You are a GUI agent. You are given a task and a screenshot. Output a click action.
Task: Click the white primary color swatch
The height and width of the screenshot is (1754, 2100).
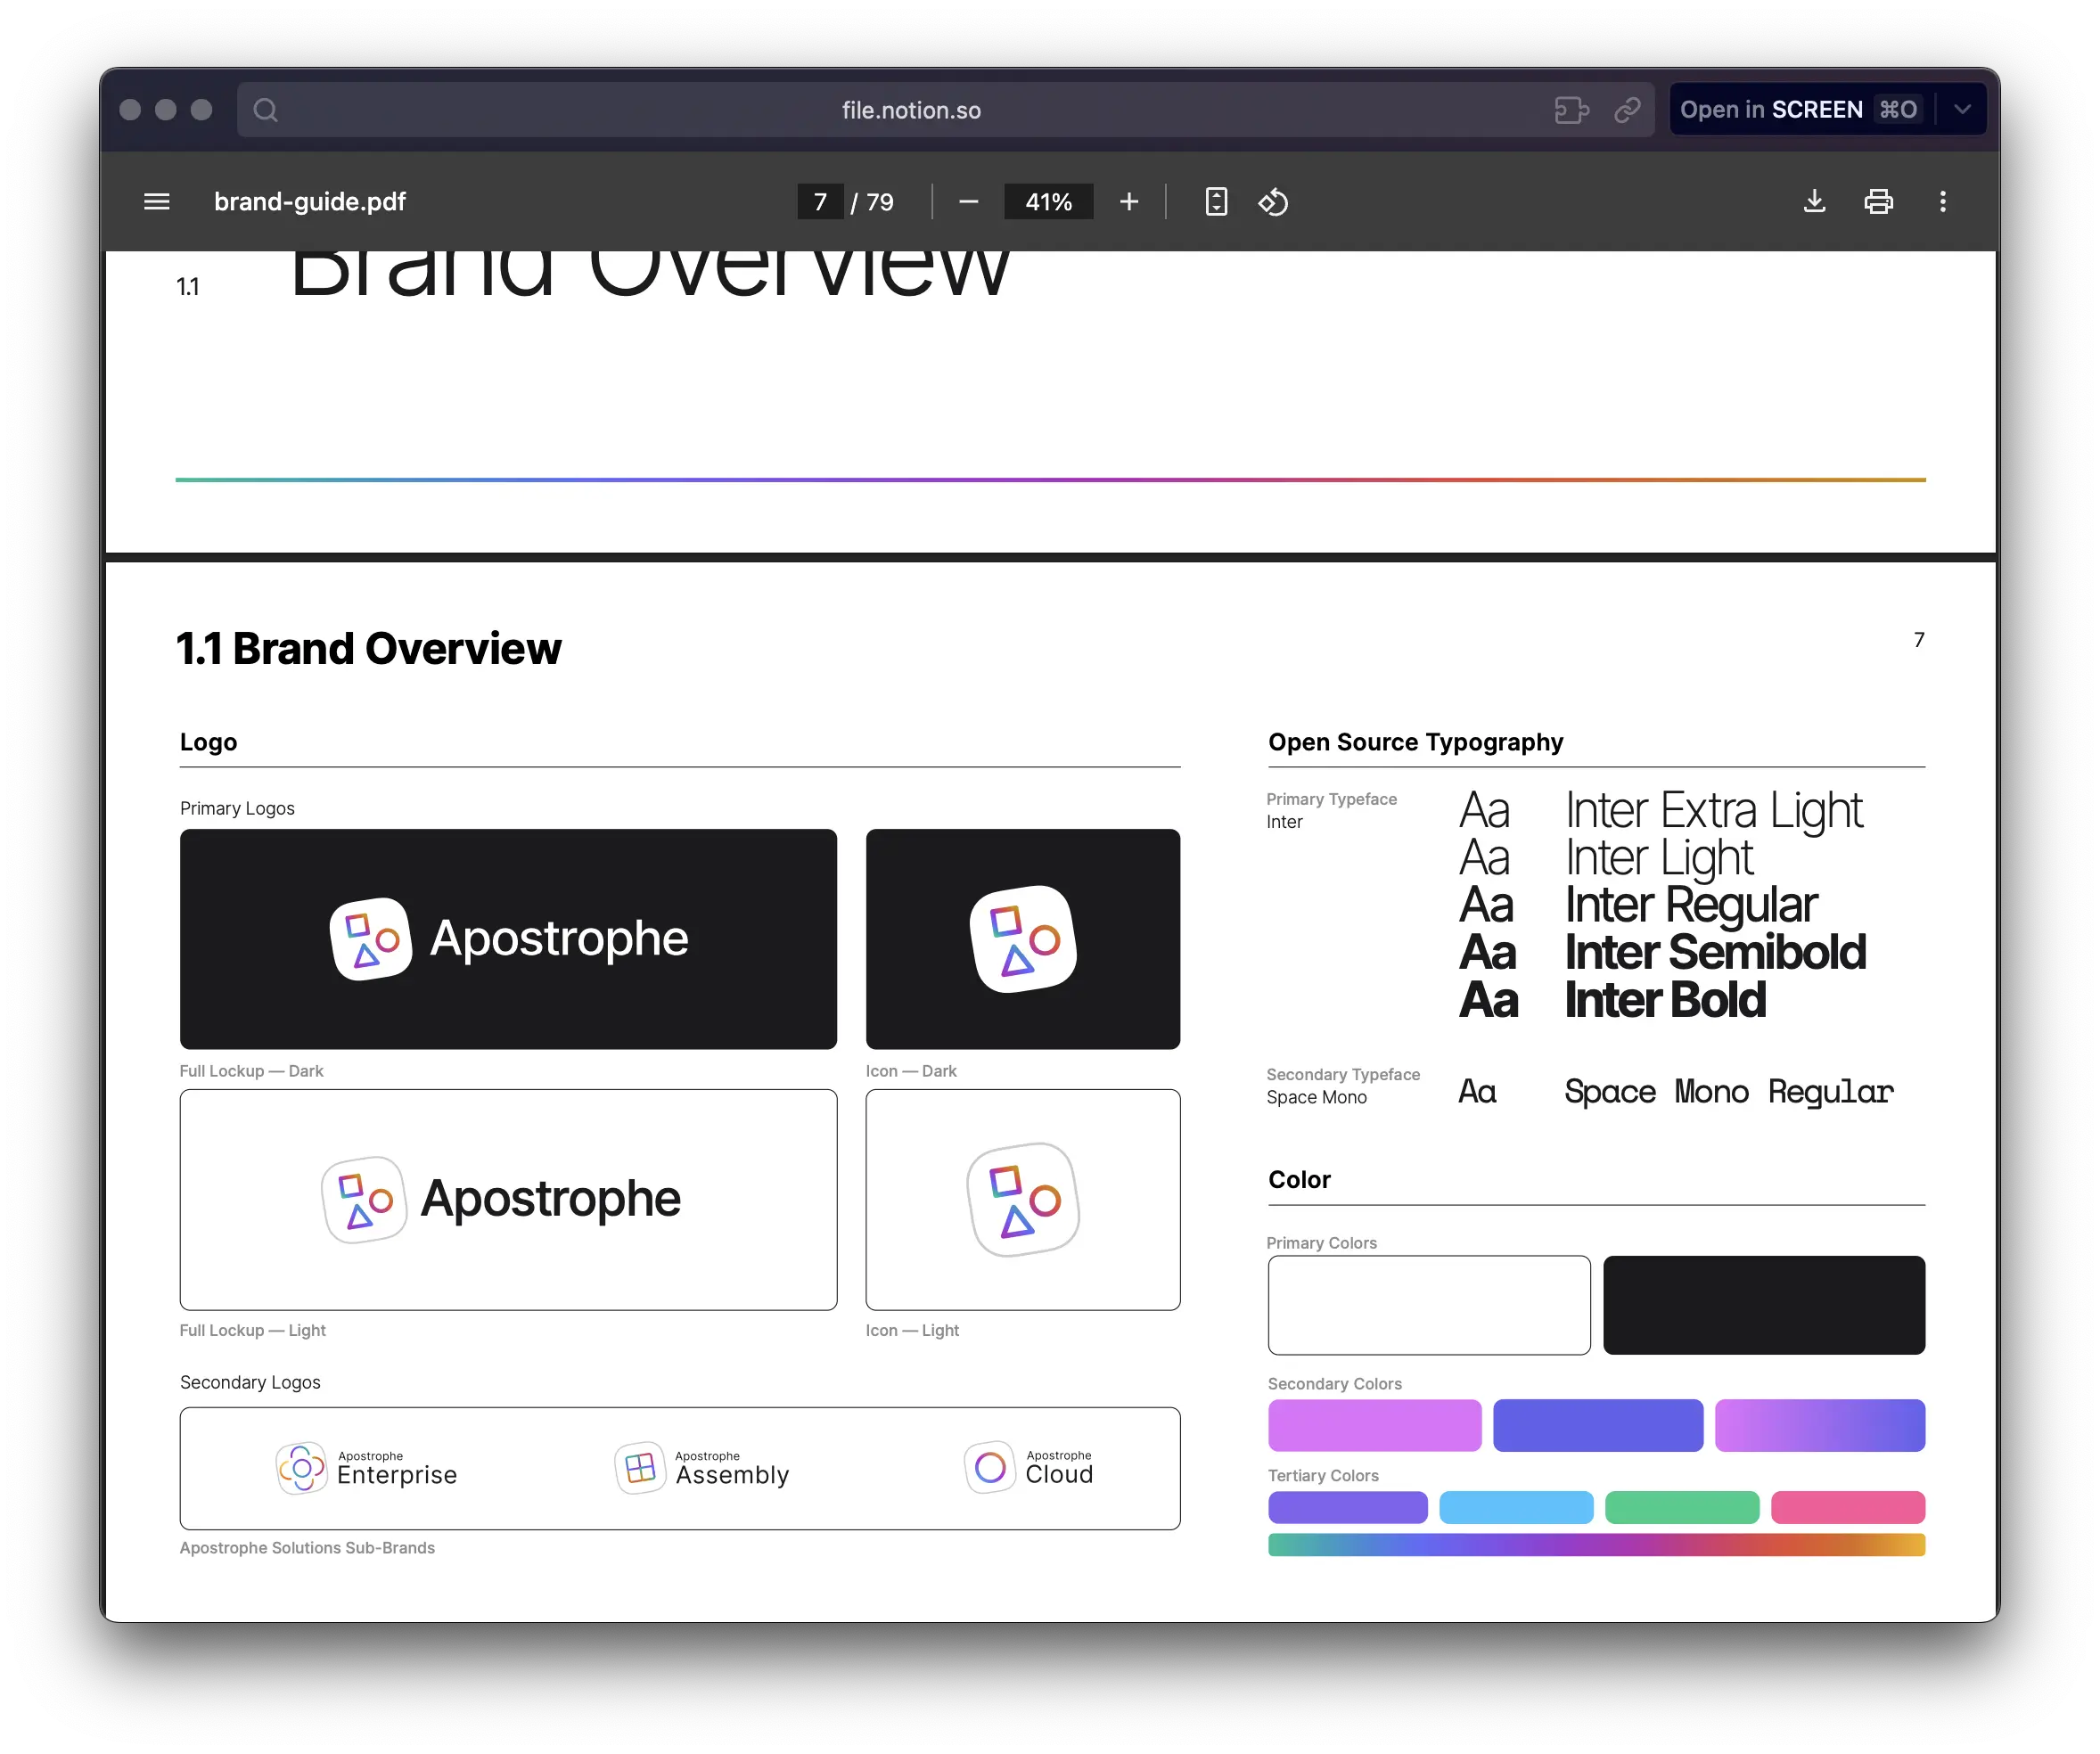[x=1429, y=1305]
